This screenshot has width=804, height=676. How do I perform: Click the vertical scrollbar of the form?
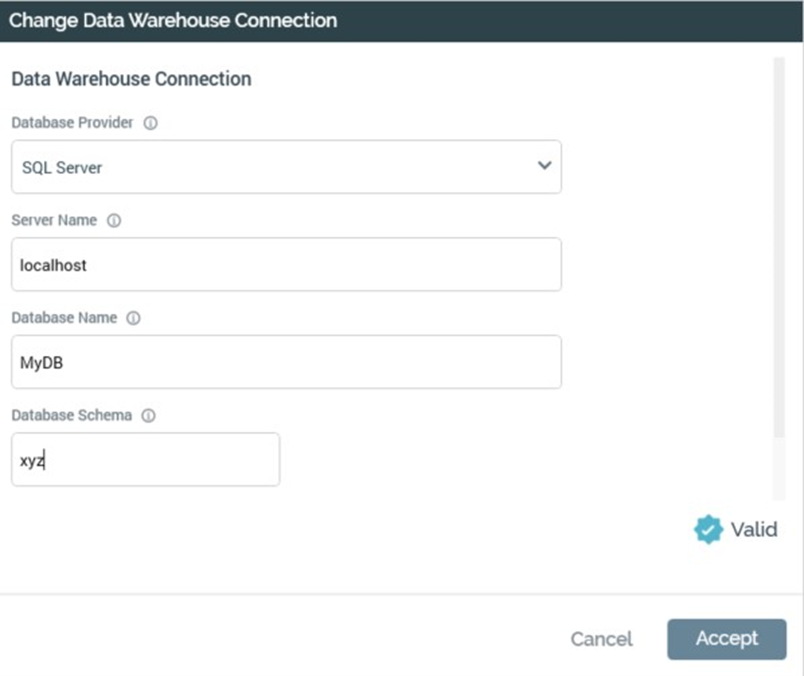coord(779,250)
